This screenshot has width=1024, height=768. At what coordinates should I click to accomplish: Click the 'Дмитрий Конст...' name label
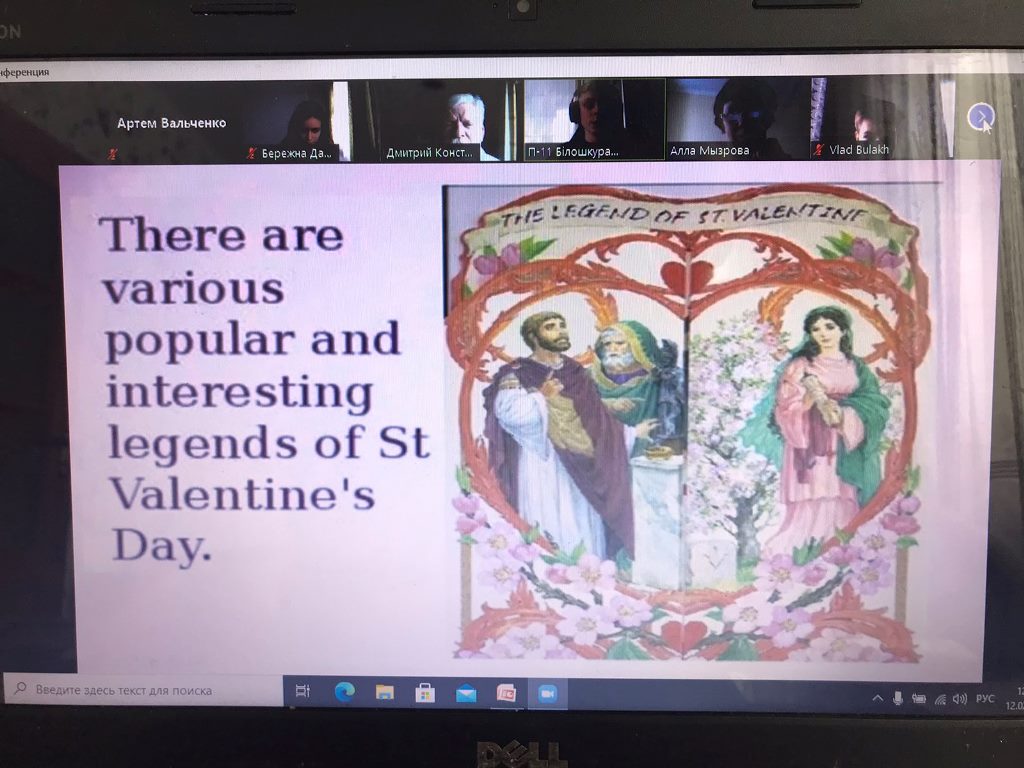pyautogui.click(x=429, y=153)
